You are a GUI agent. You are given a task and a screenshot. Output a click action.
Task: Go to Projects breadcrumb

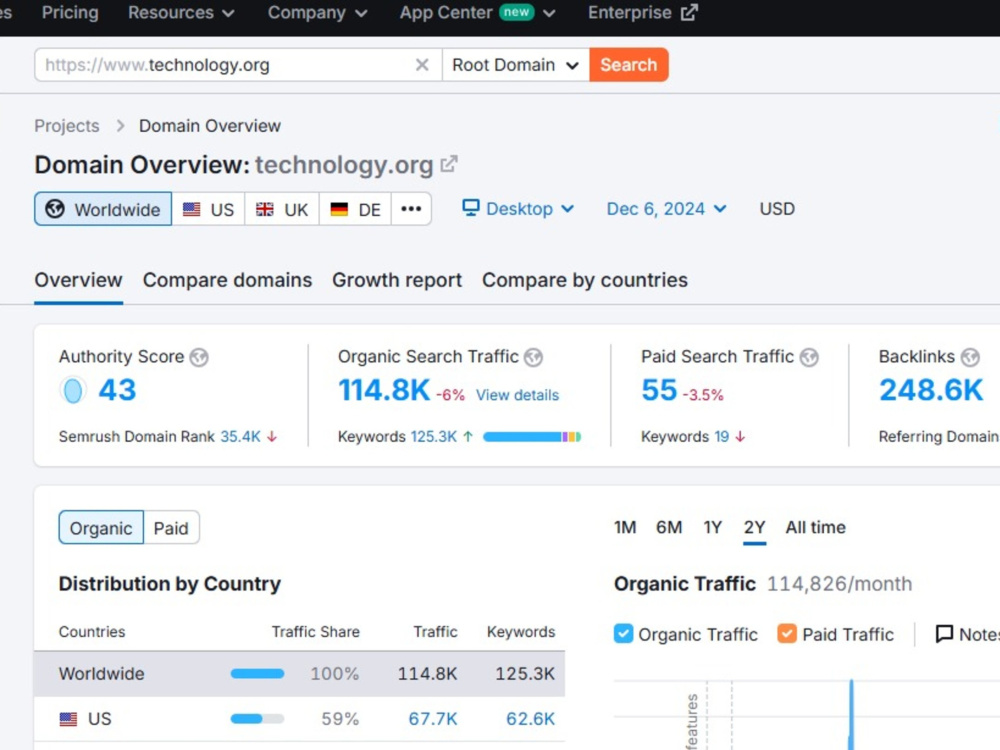[67, 126]
